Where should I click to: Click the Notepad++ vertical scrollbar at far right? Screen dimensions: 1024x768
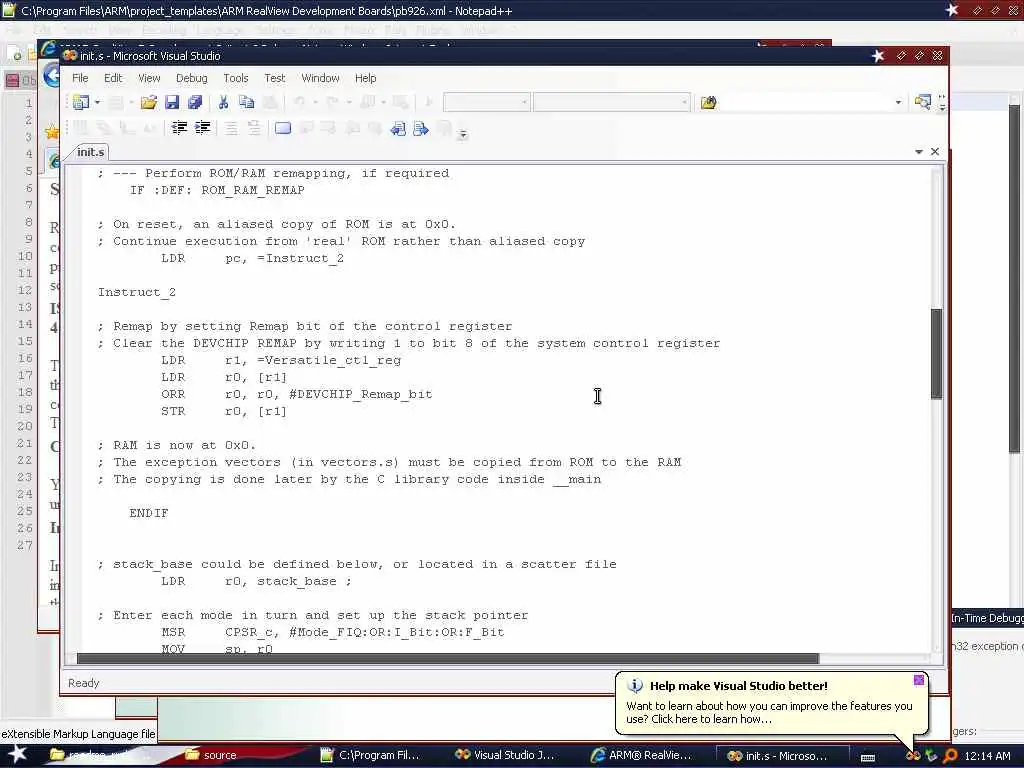click(x=1014, y=278)
